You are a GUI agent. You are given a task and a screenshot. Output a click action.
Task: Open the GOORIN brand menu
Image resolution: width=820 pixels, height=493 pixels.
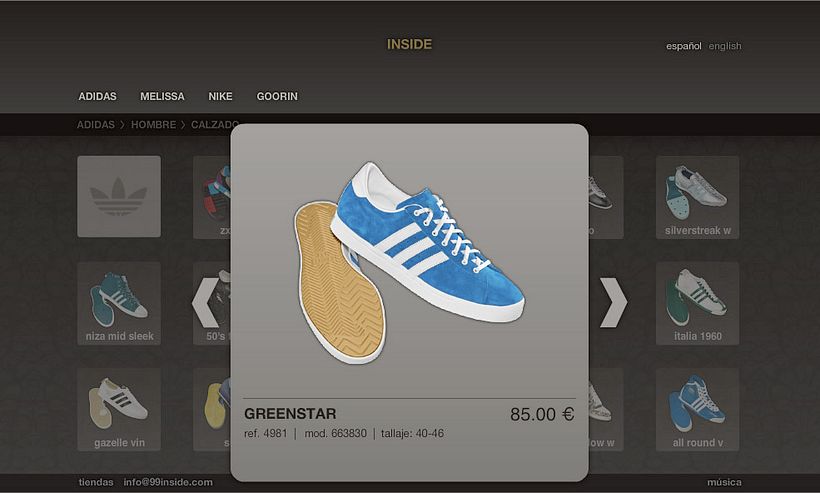(x=277, y=96)
